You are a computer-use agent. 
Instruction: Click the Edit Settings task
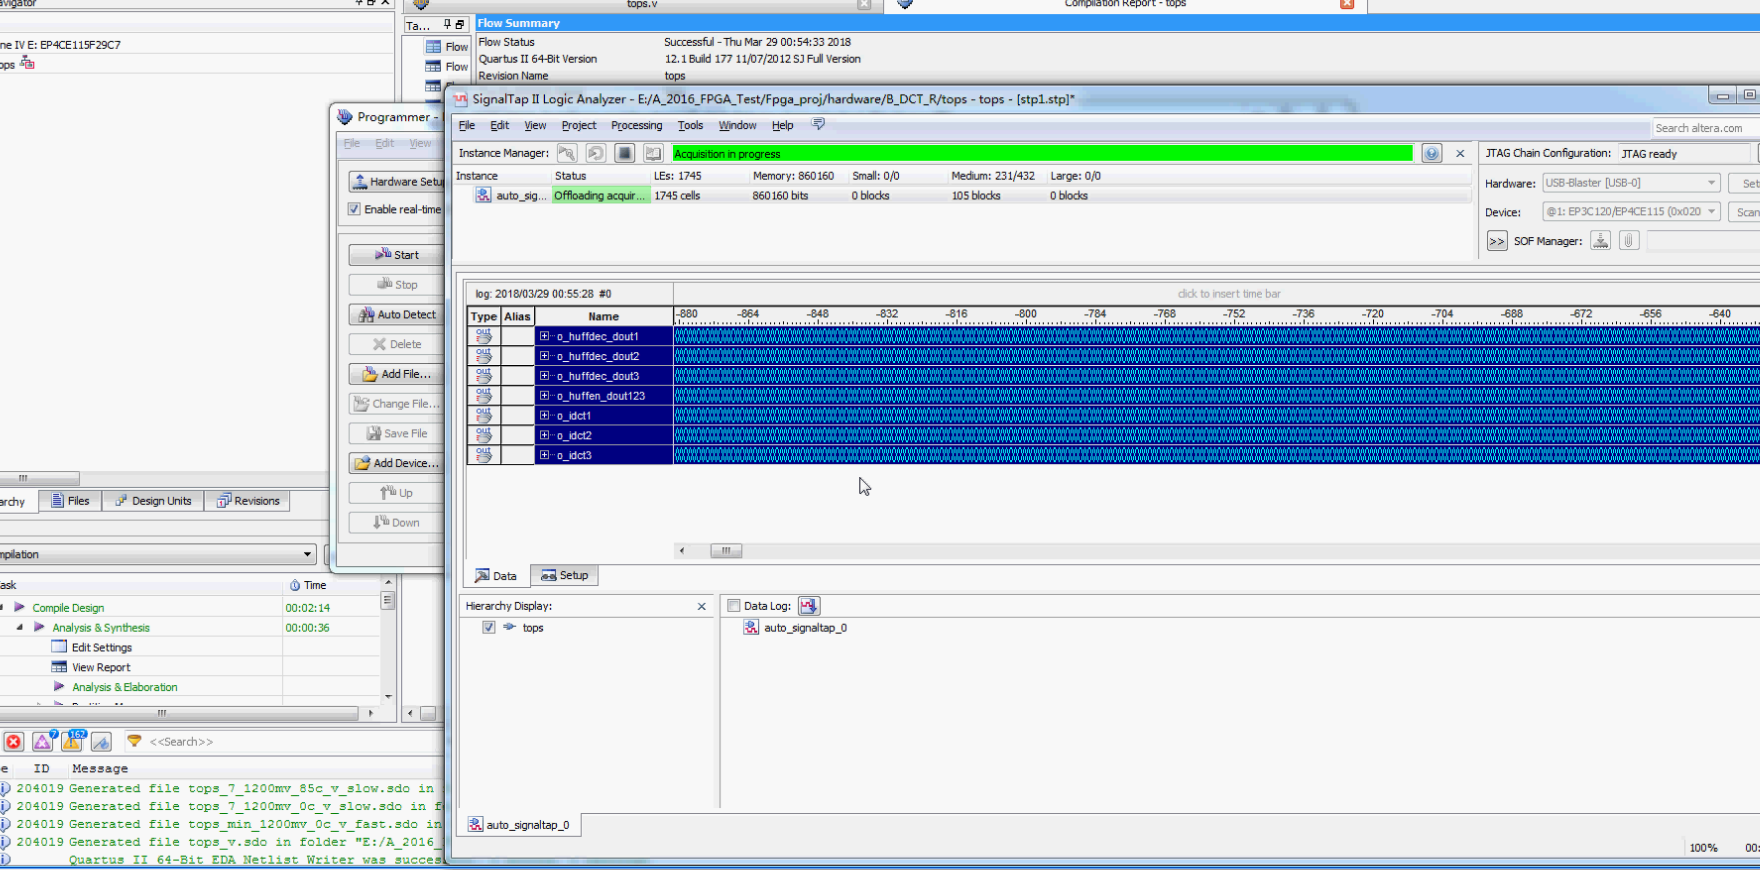click(102, 647)
